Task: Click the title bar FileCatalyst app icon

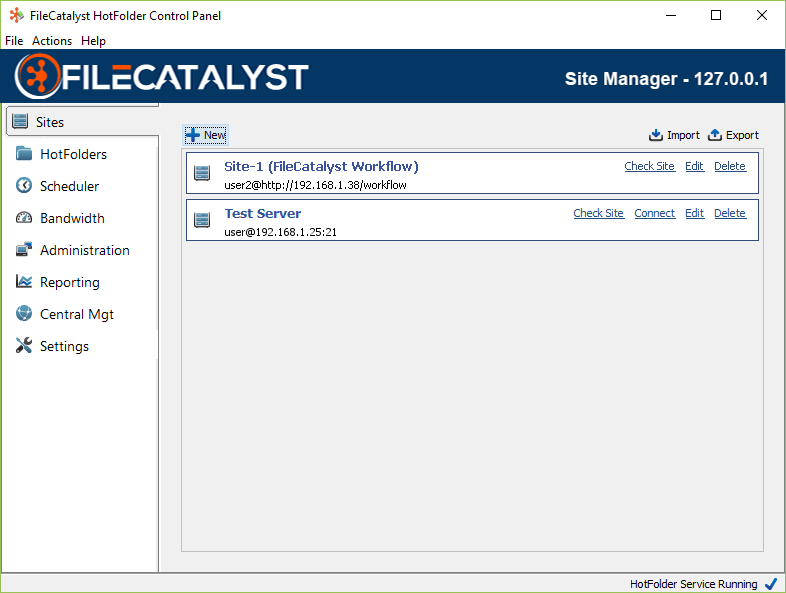Action: coord(17,16)
